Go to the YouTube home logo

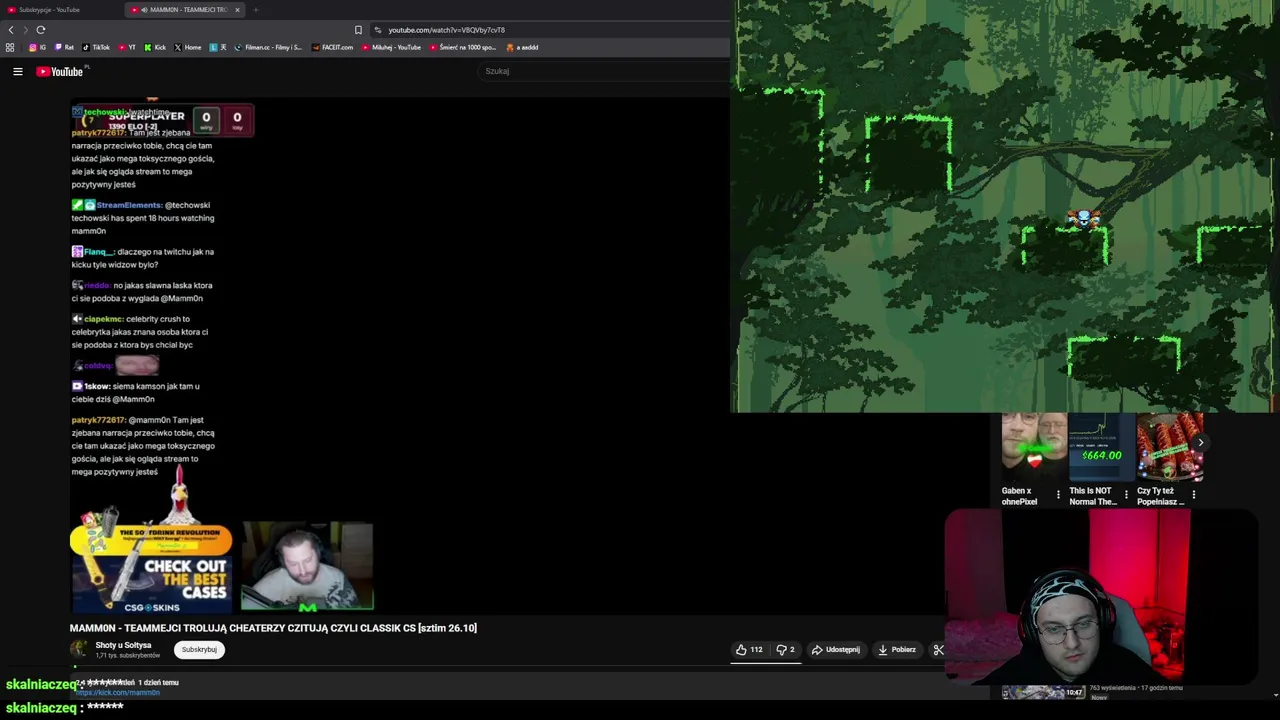point(60,71)
